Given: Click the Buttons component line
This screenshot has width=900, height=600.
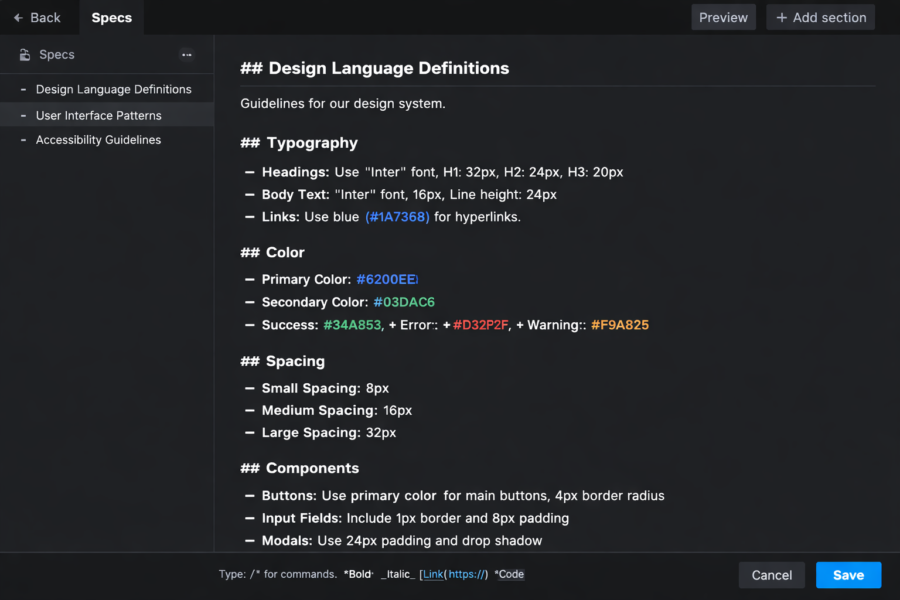Looking at the screenshot, I should [x=455, y=496].
